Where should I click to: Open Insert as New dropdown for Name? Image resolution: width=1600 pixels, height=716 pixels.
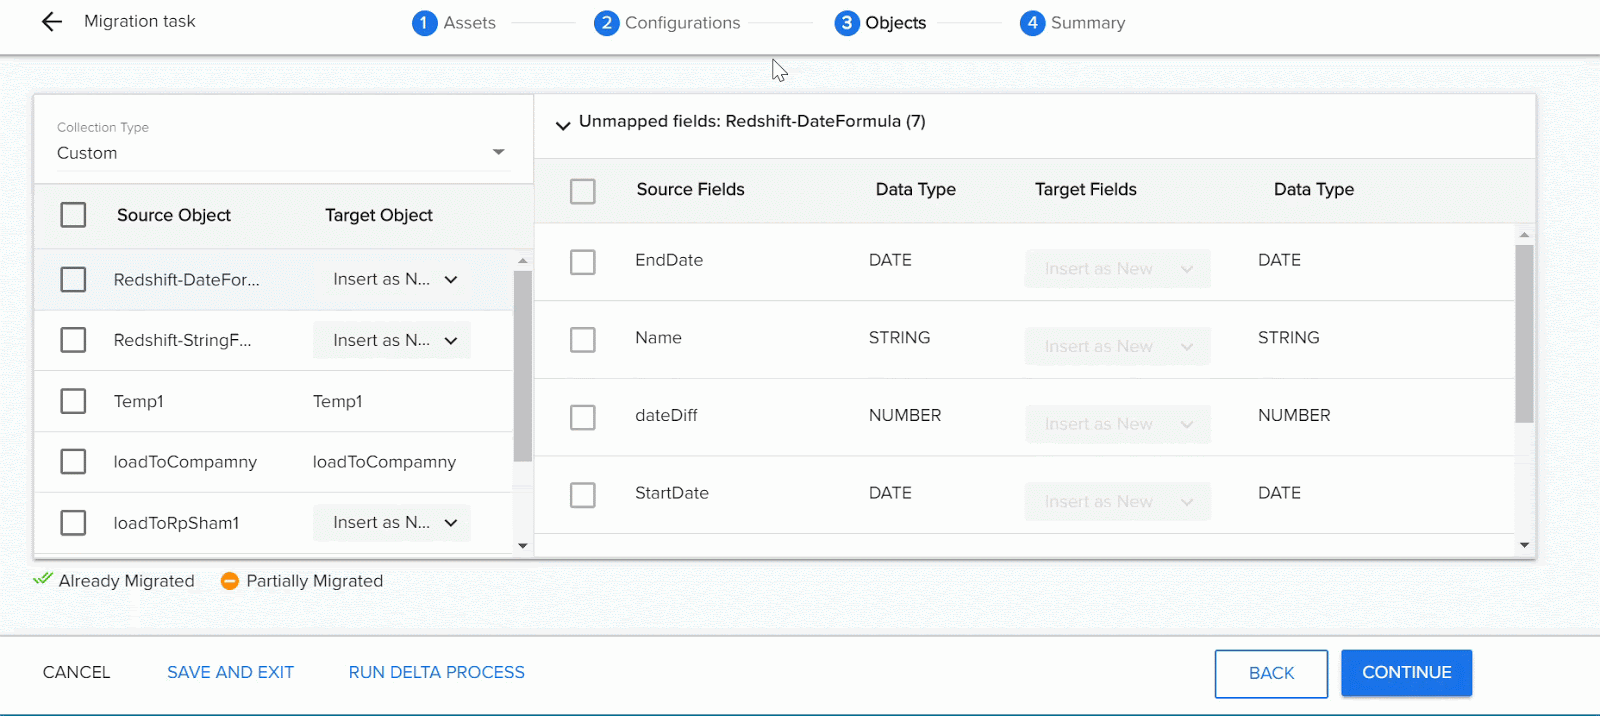point(1117,346)
